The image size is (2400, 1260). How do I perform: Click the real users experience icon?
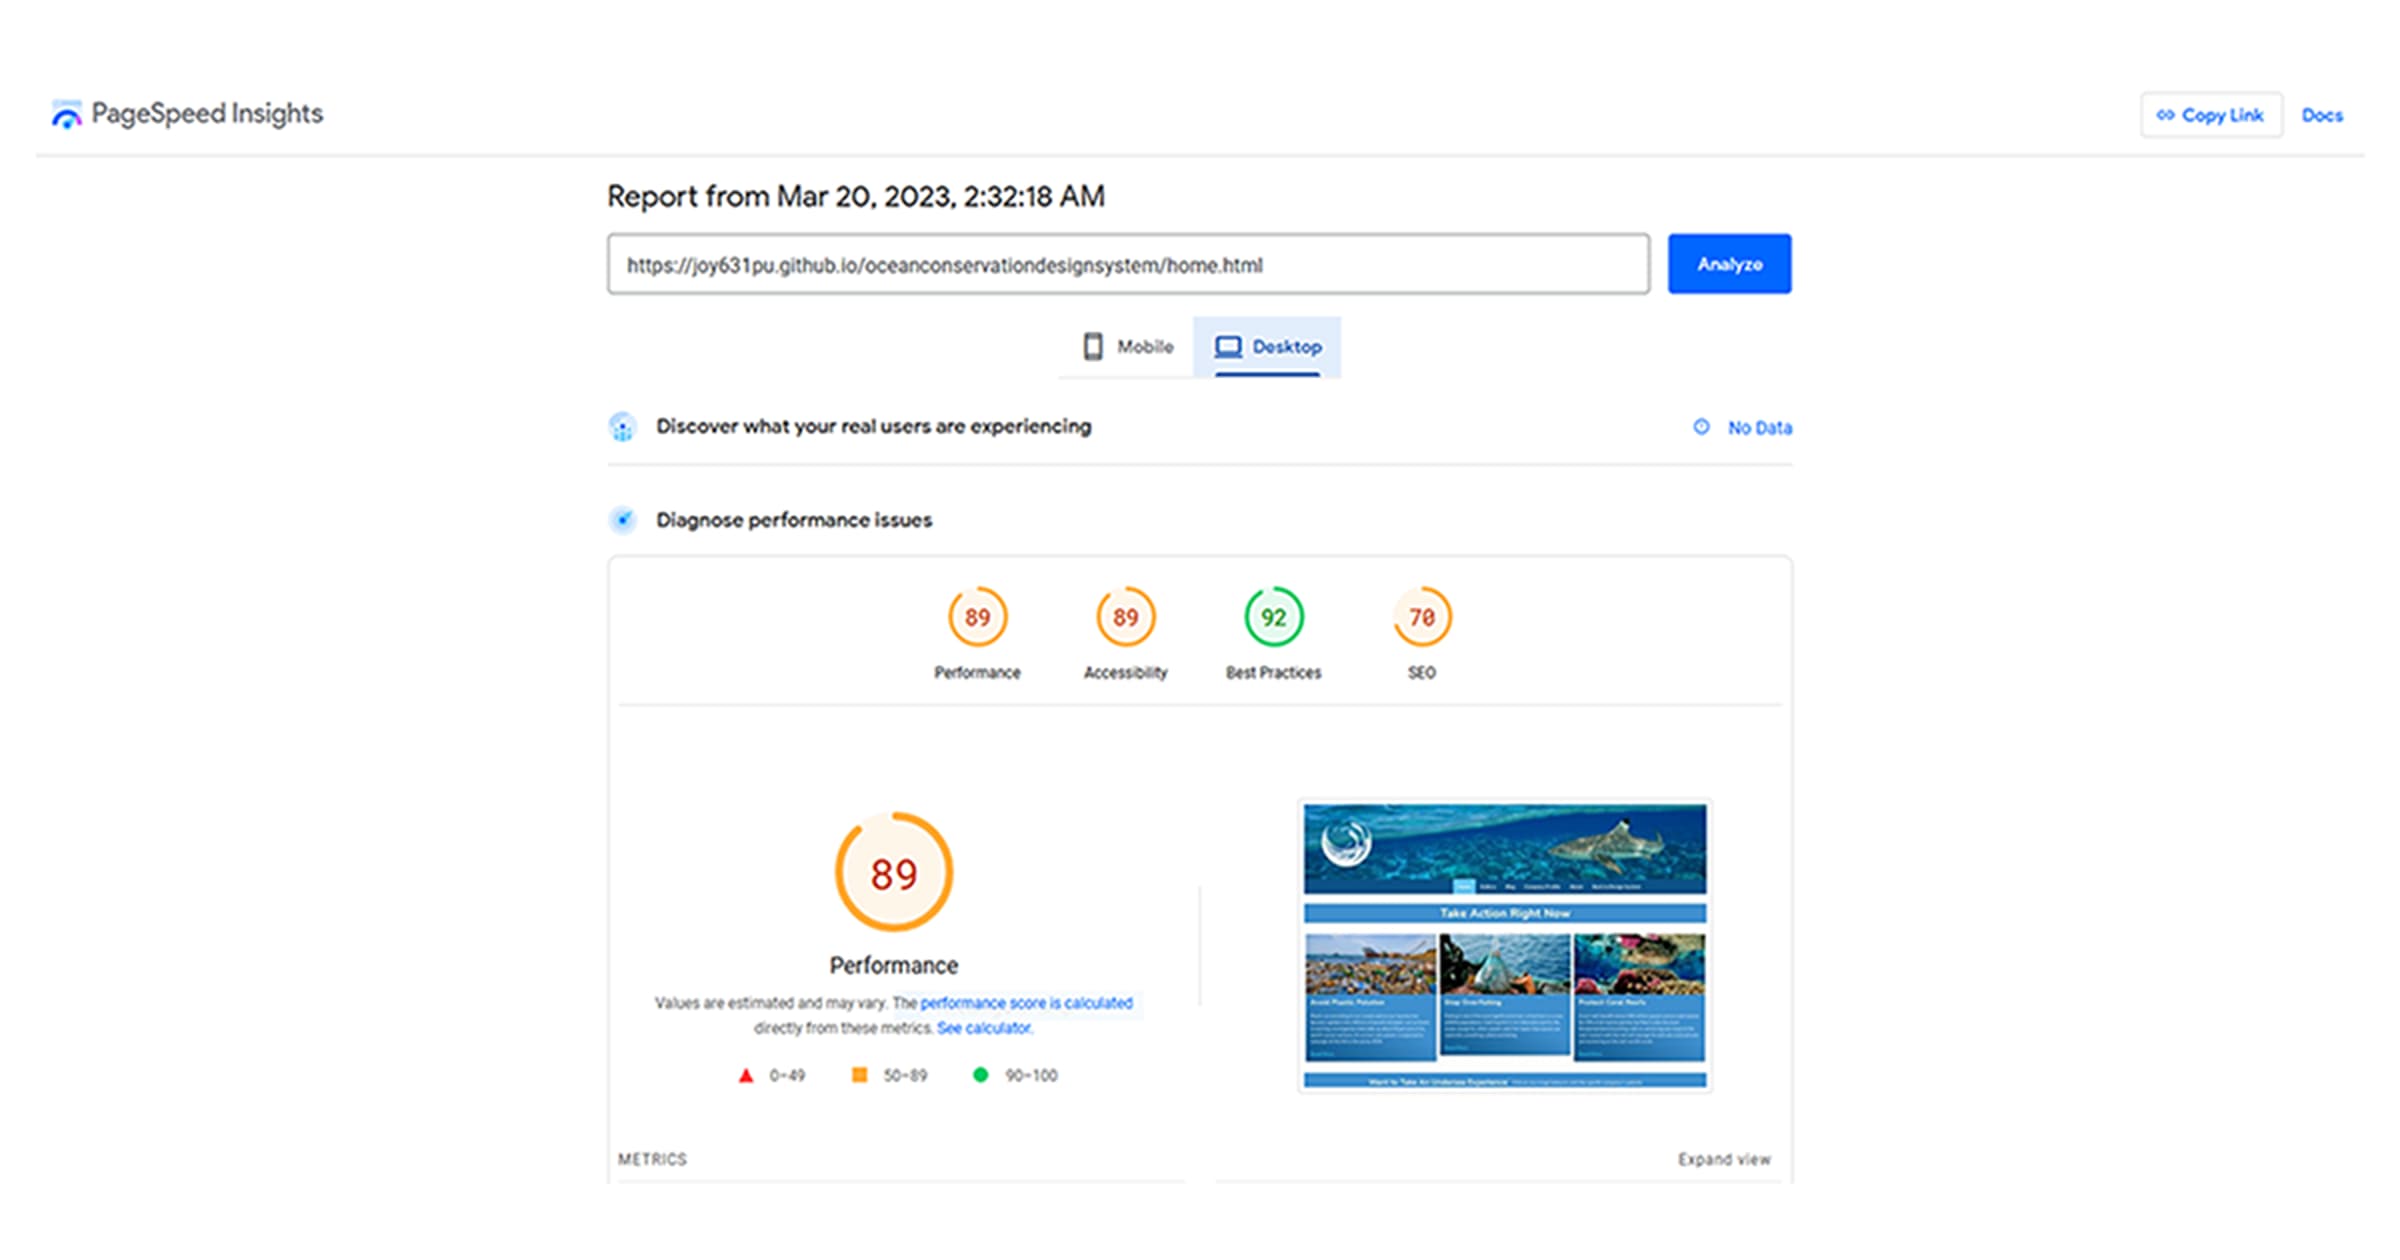pos(622,428)
